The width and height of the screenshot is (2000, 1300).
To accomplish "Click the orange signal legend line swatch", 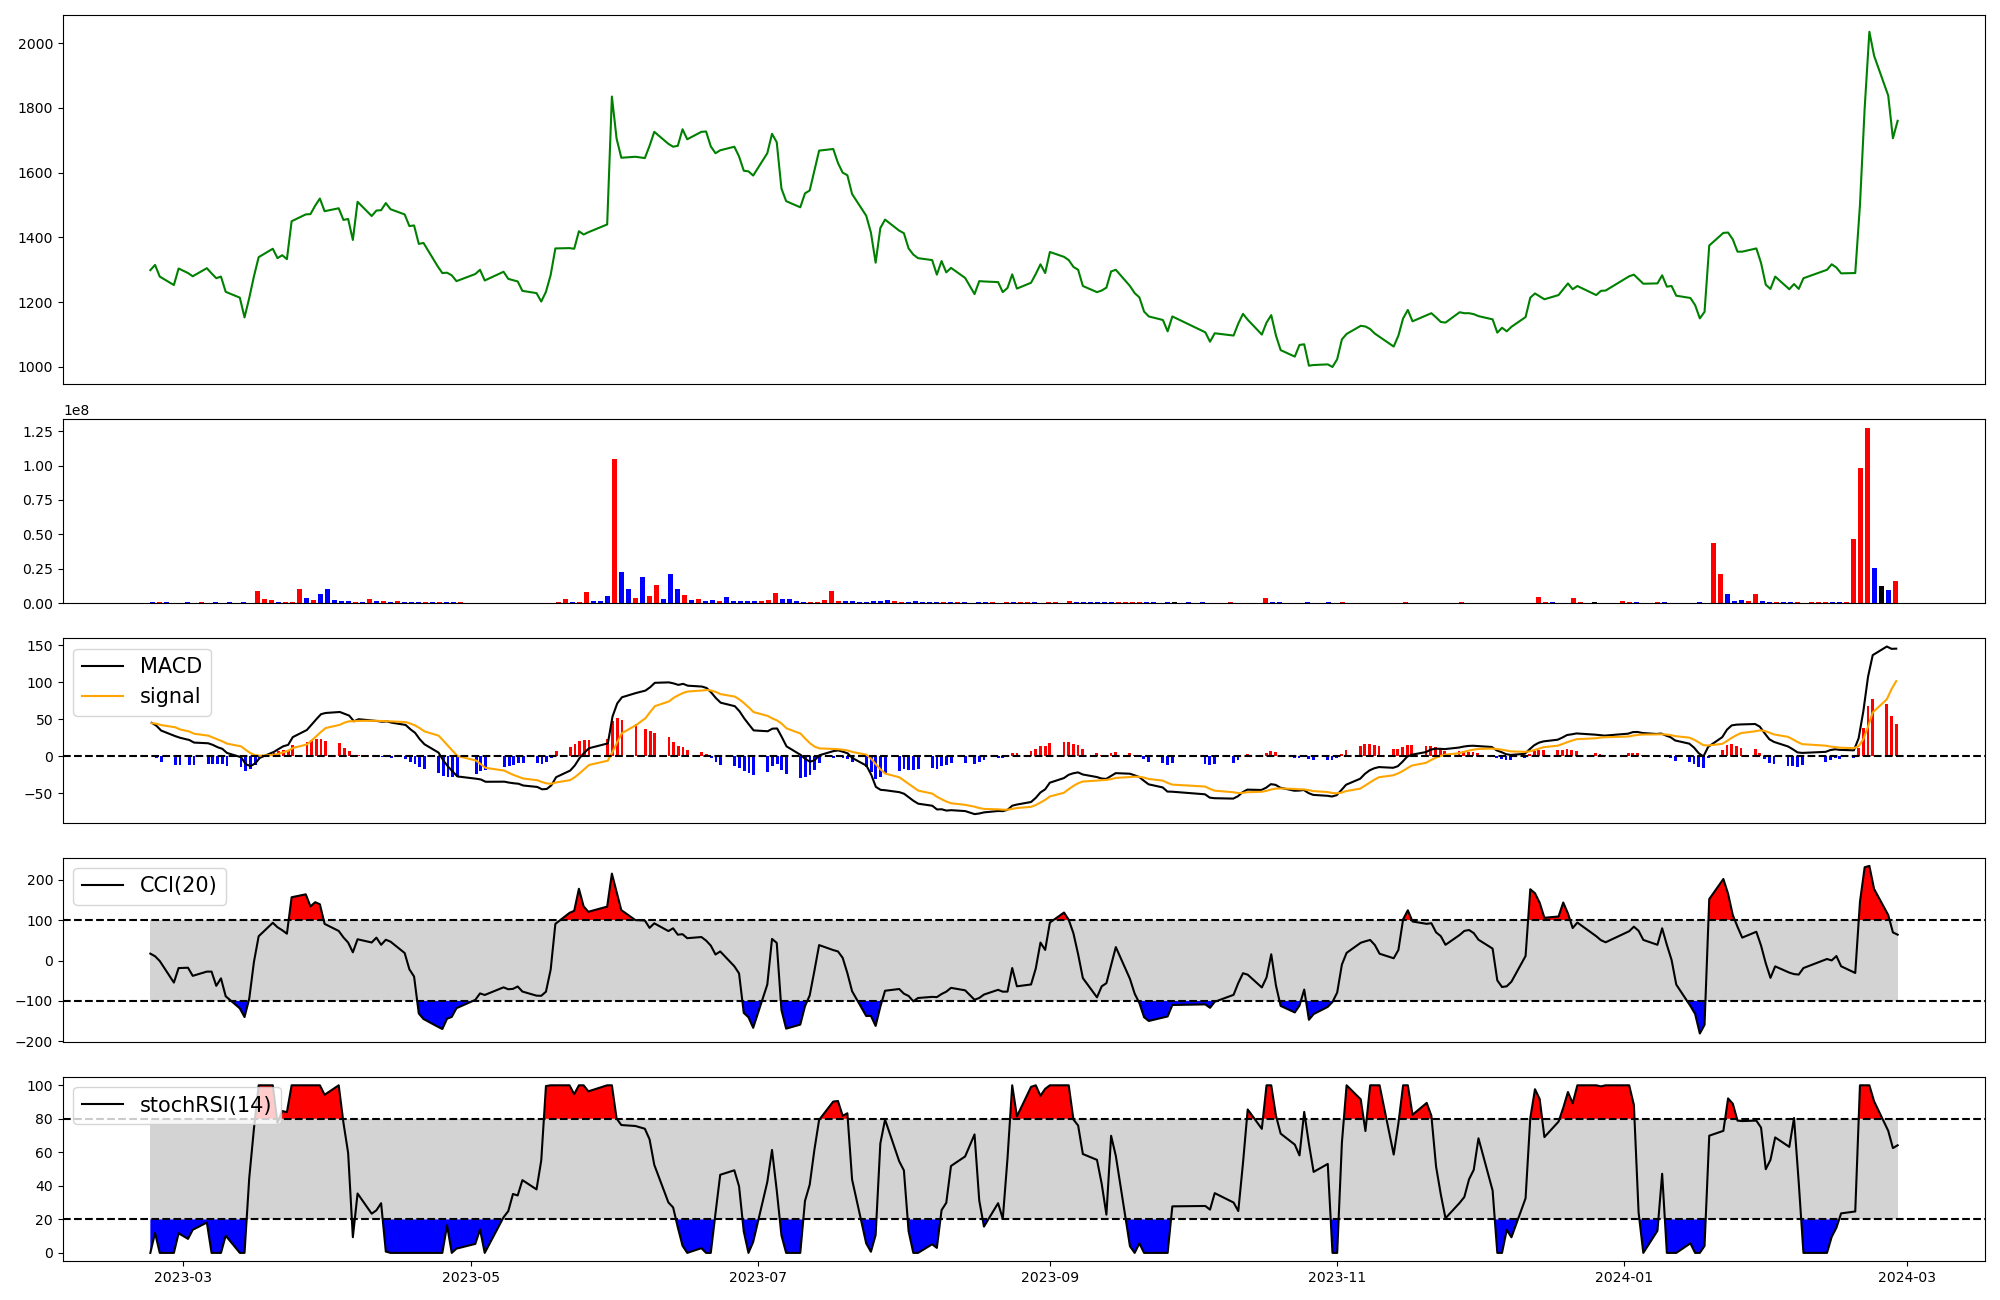I will (102, 696).
